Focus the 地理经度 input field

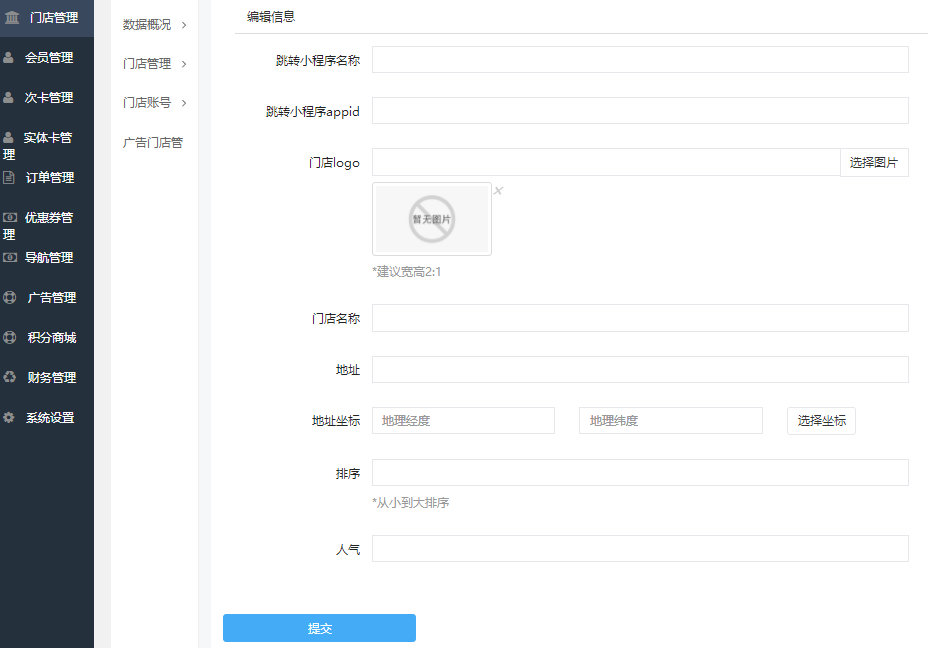point(463,421)
